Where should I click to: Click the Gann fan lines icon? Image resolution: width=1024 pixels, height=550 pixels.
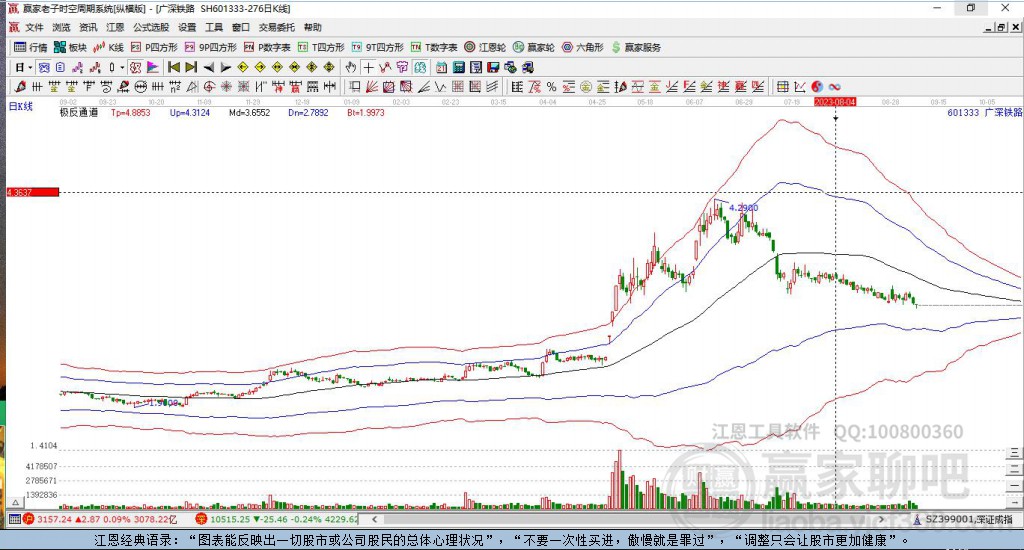coord(372,87)
